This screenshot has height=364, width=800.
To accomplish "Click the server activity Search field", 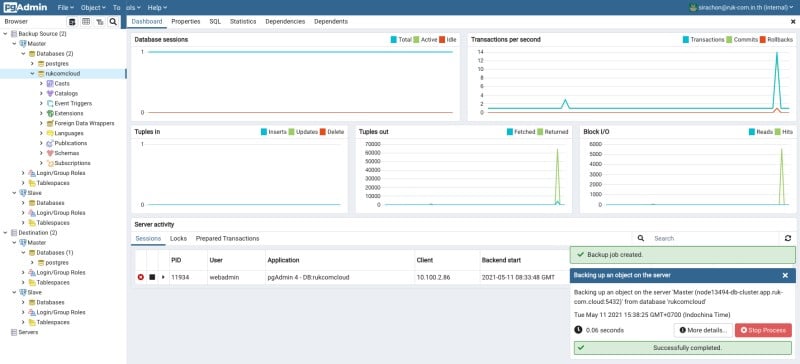I will click(x=714, y=238).
